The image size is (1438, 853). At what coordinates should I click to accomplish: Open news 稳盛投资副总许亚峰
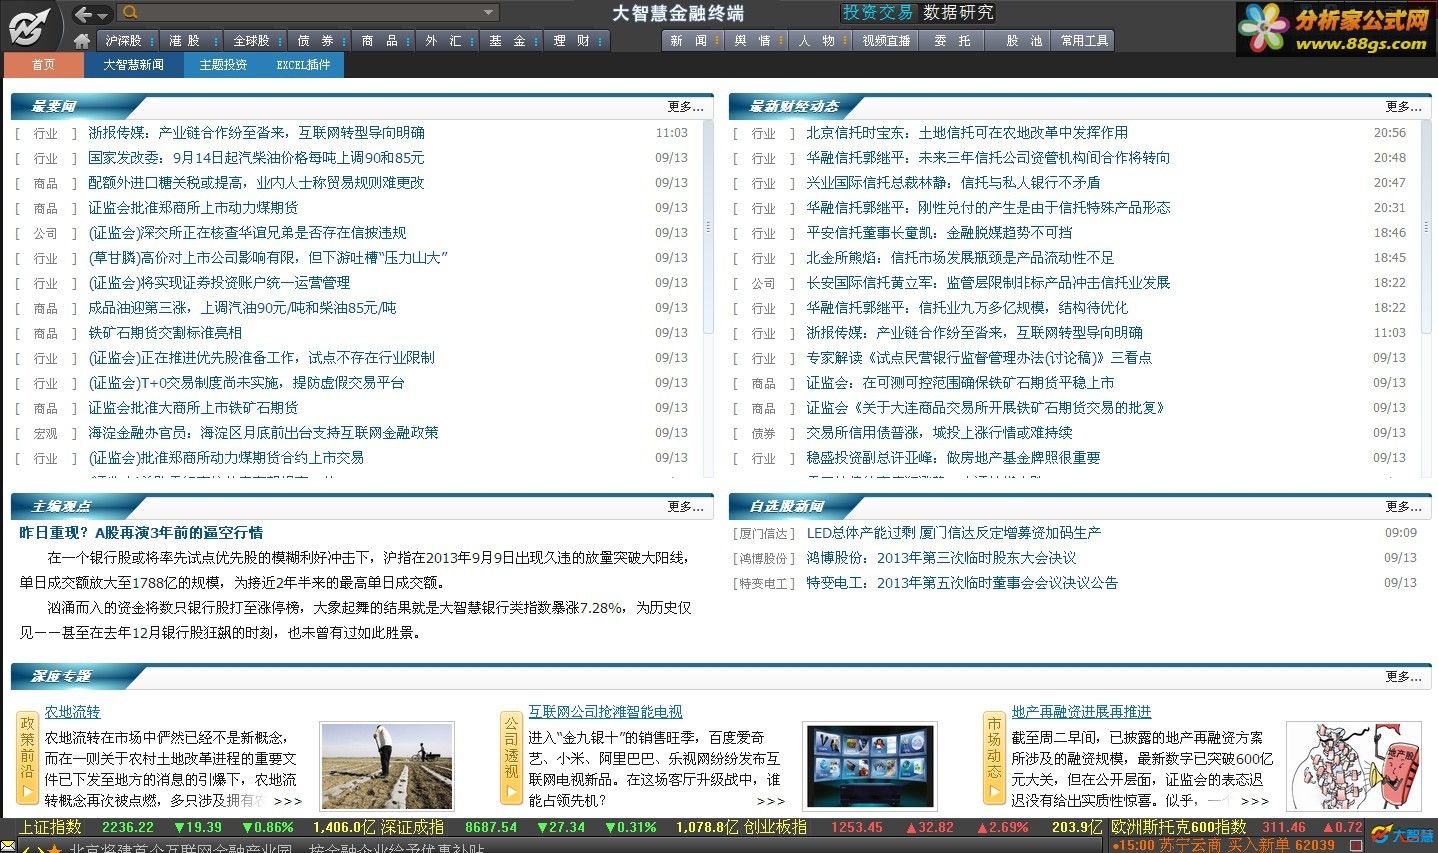pyautogui.click(x=953, y=457)
